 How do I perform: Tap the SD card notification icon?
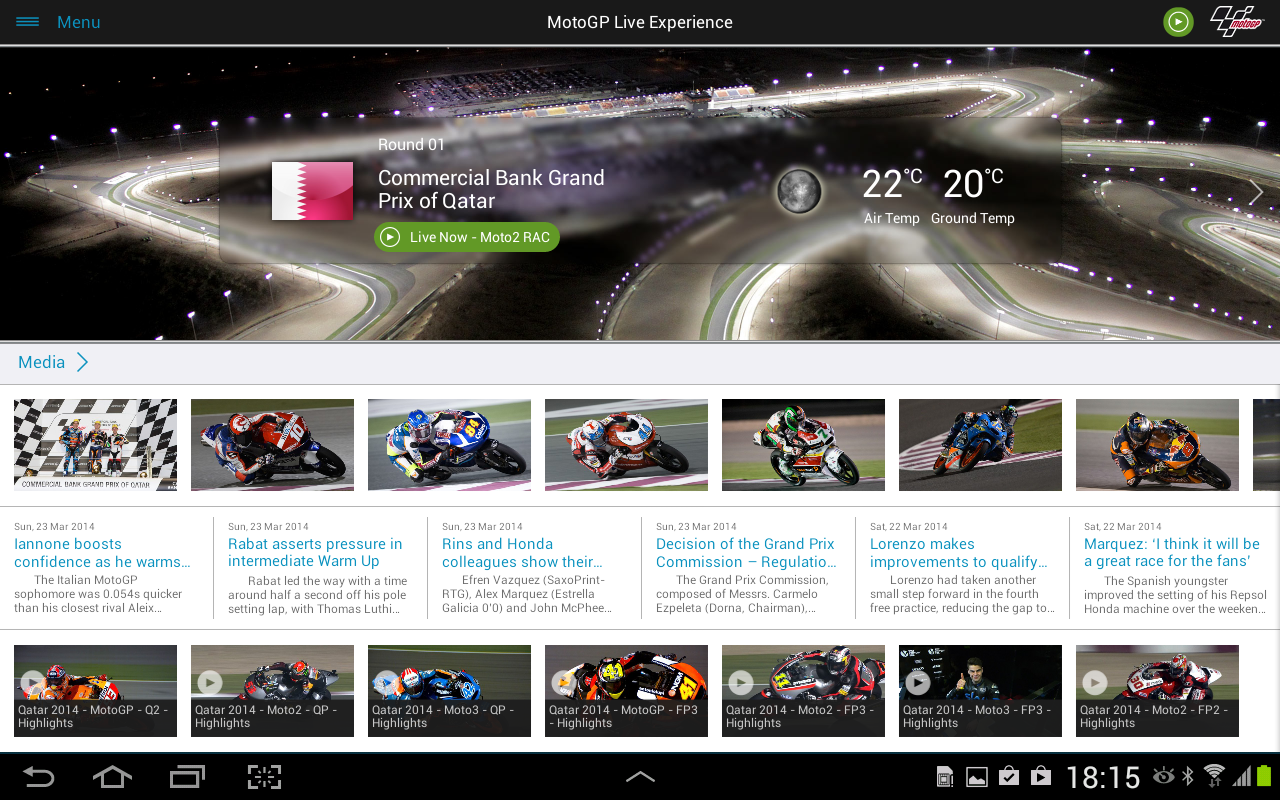point(945,777)
